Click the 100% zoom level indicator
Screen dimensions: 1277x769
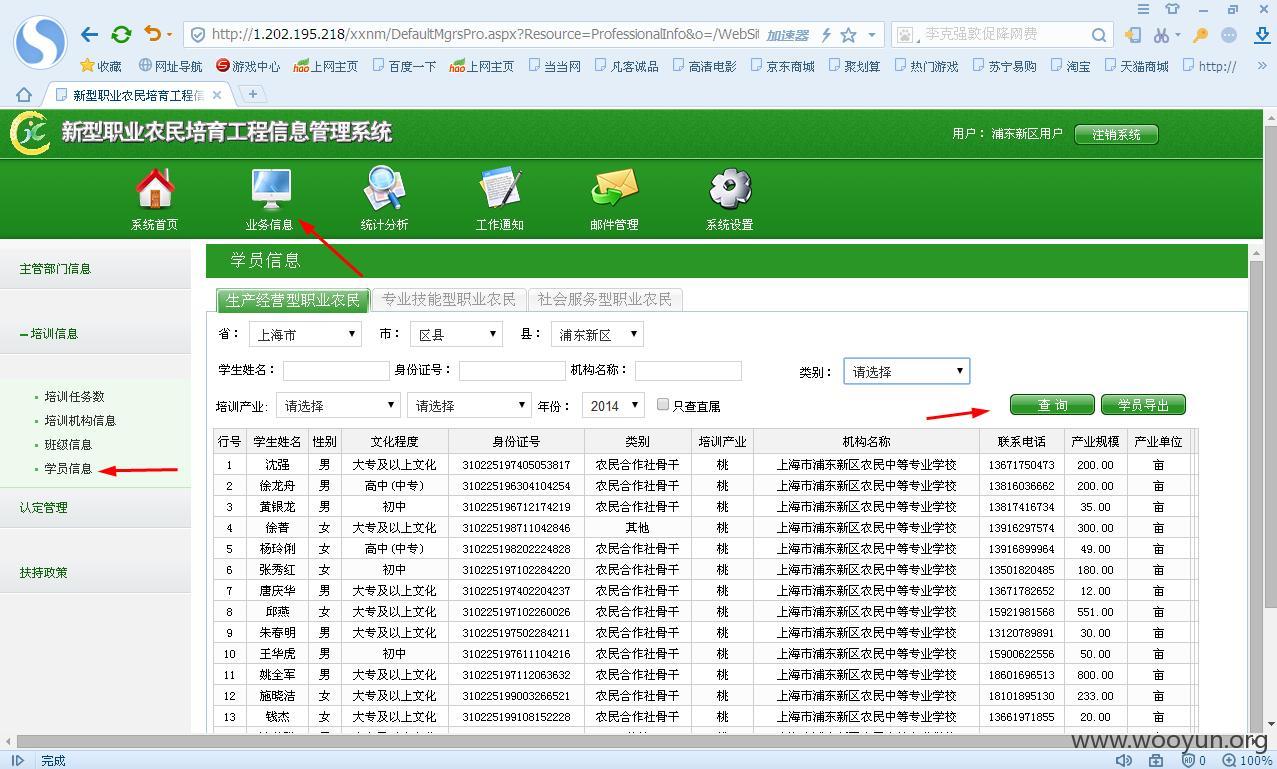tap(1255, 760)
